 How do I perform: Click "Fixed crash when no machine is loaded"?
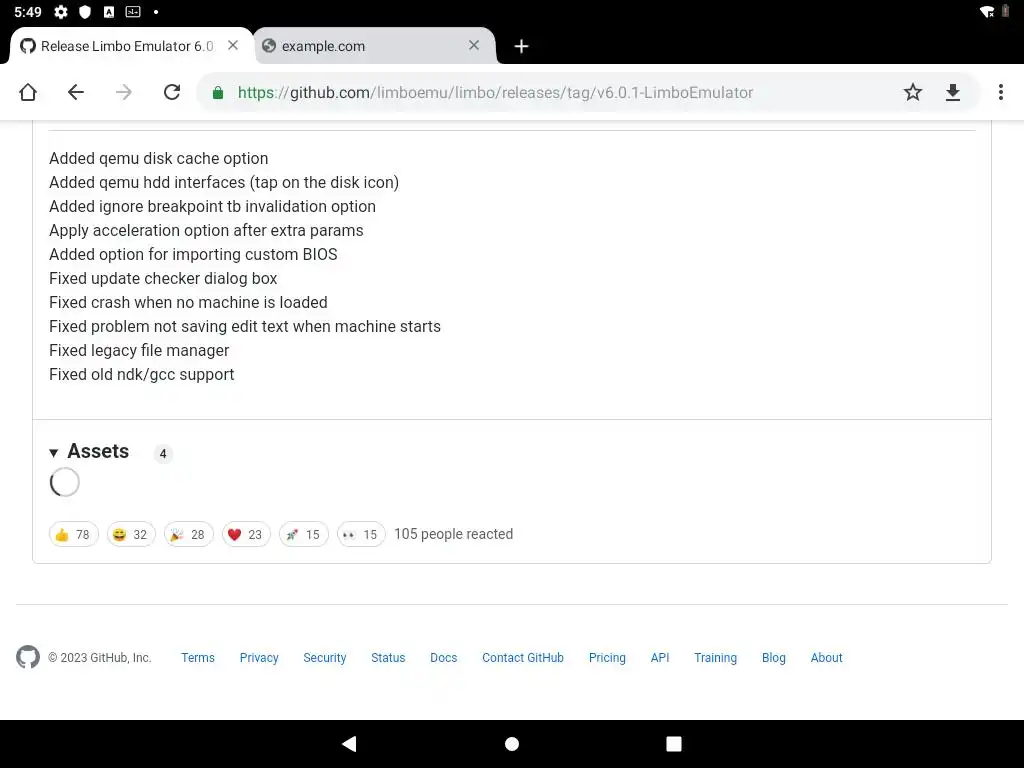(188, 303)
